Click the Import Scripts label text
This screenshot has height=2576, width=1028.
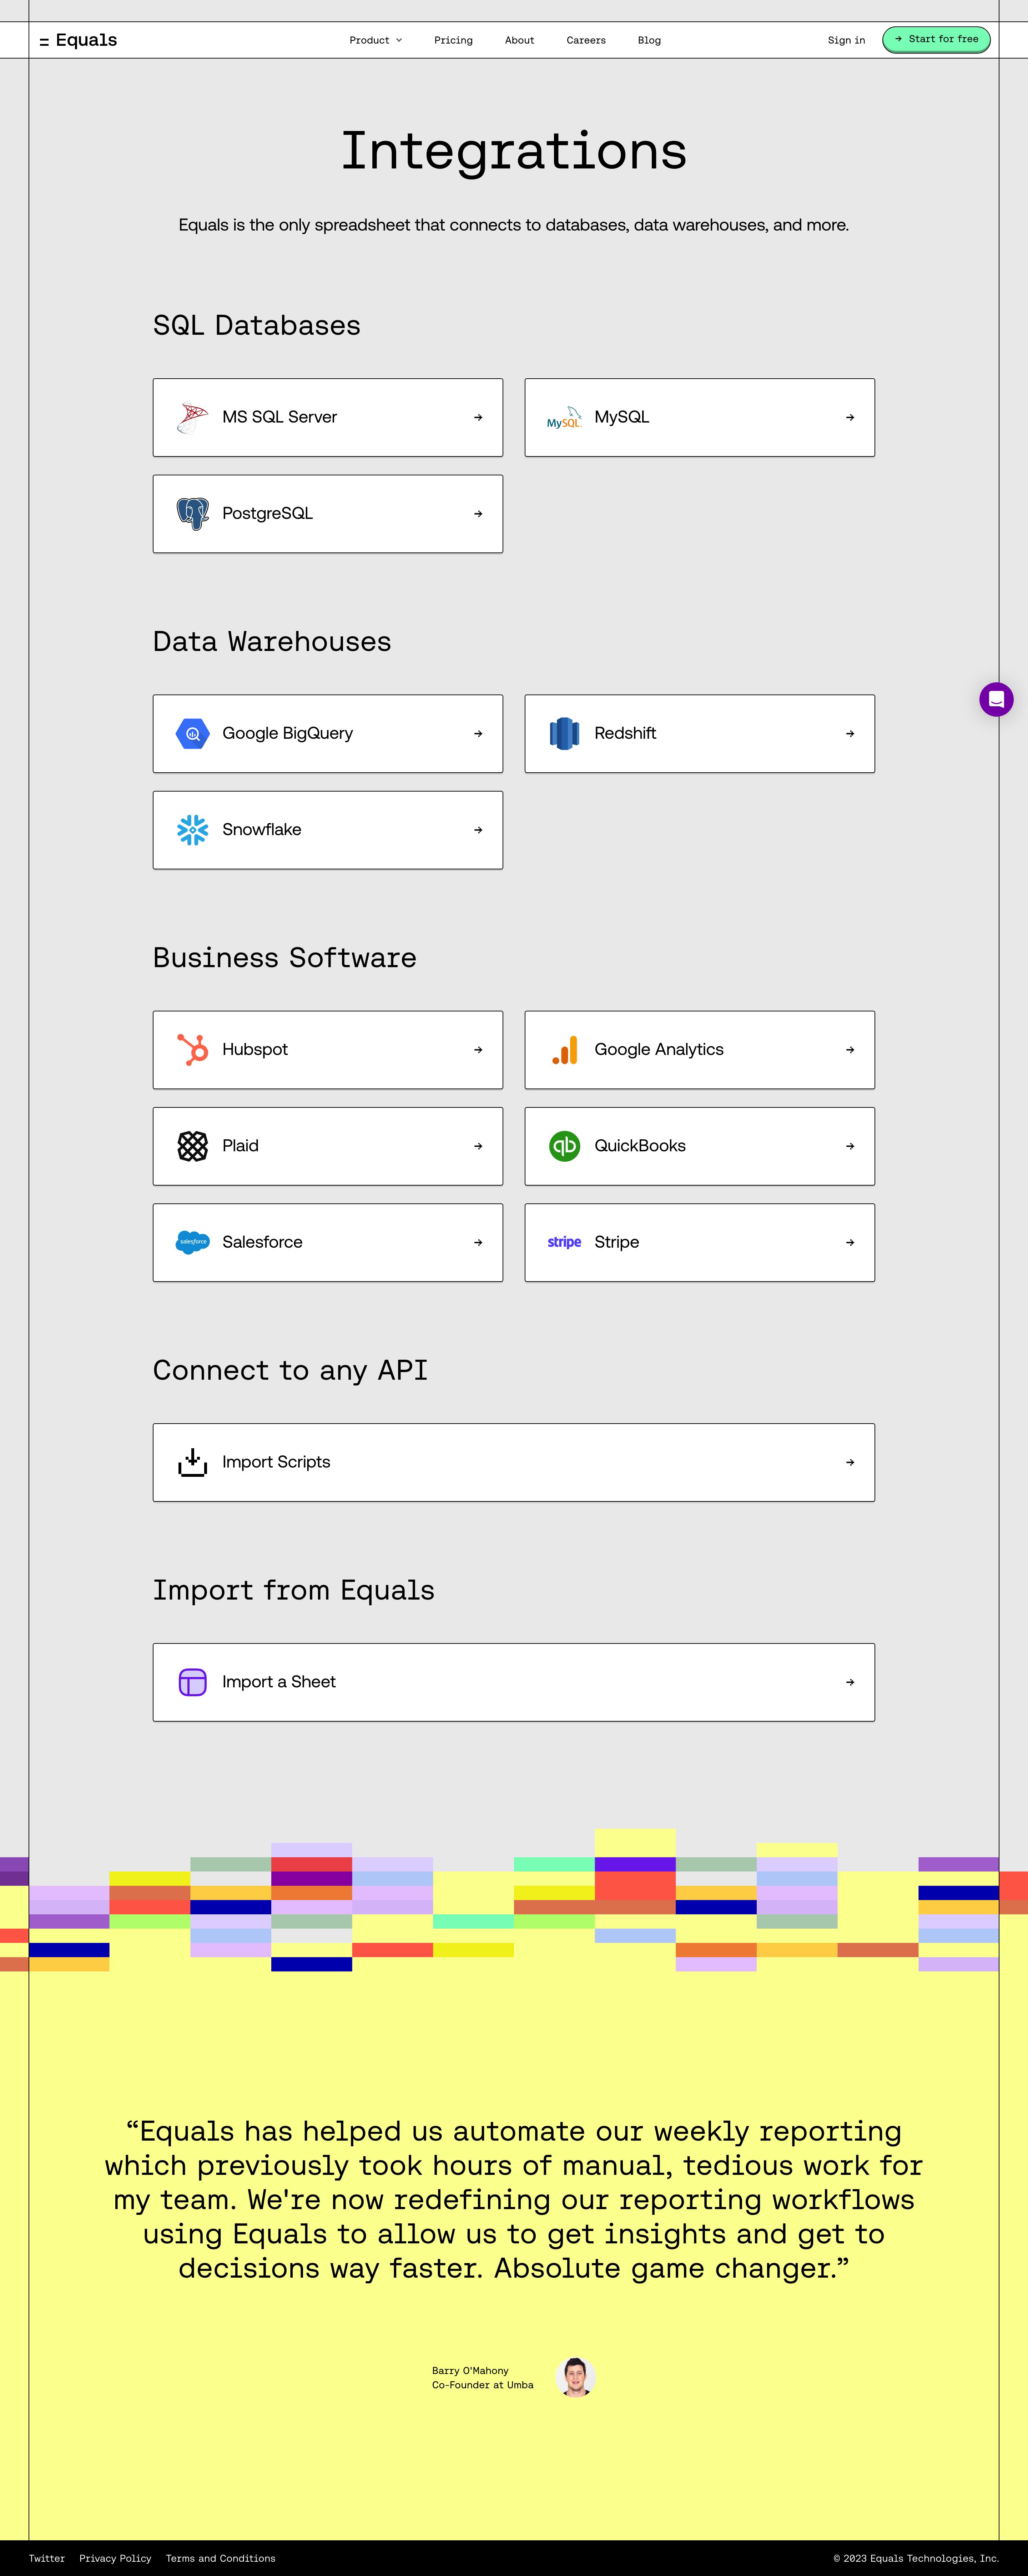(276, 1462)
